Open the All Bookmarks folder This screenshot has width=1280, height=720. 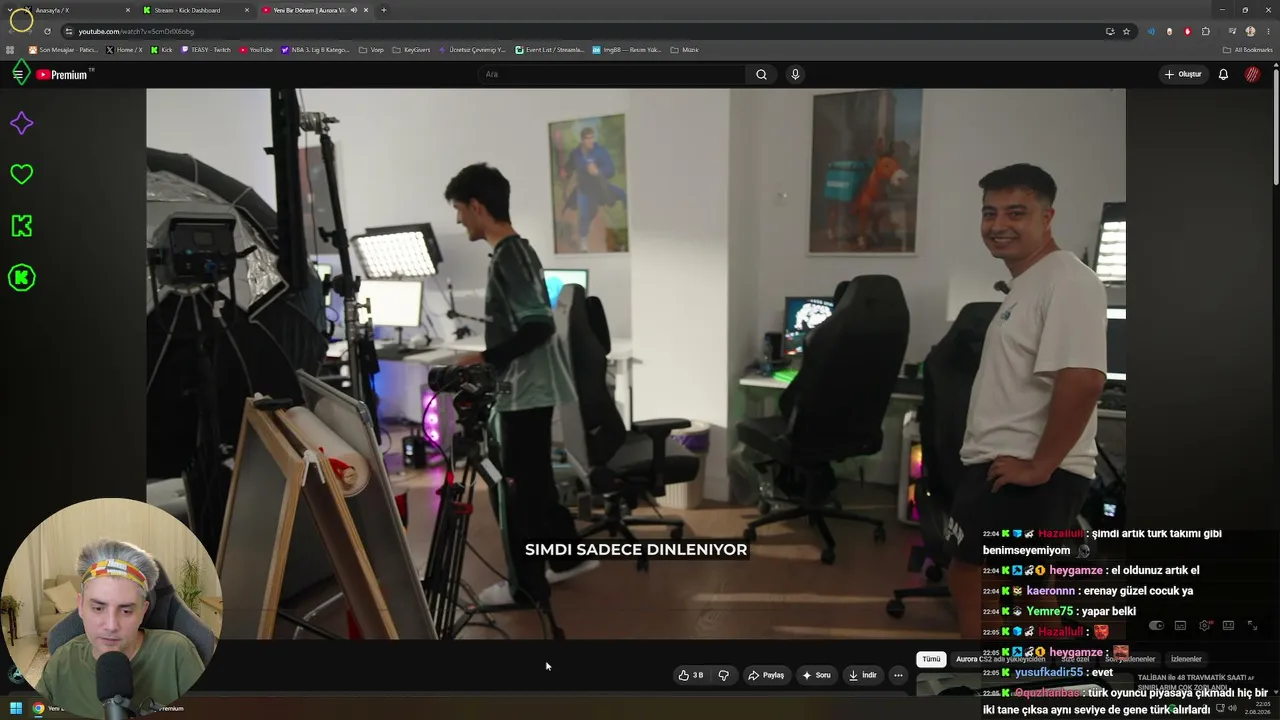tap(1247, 50)
